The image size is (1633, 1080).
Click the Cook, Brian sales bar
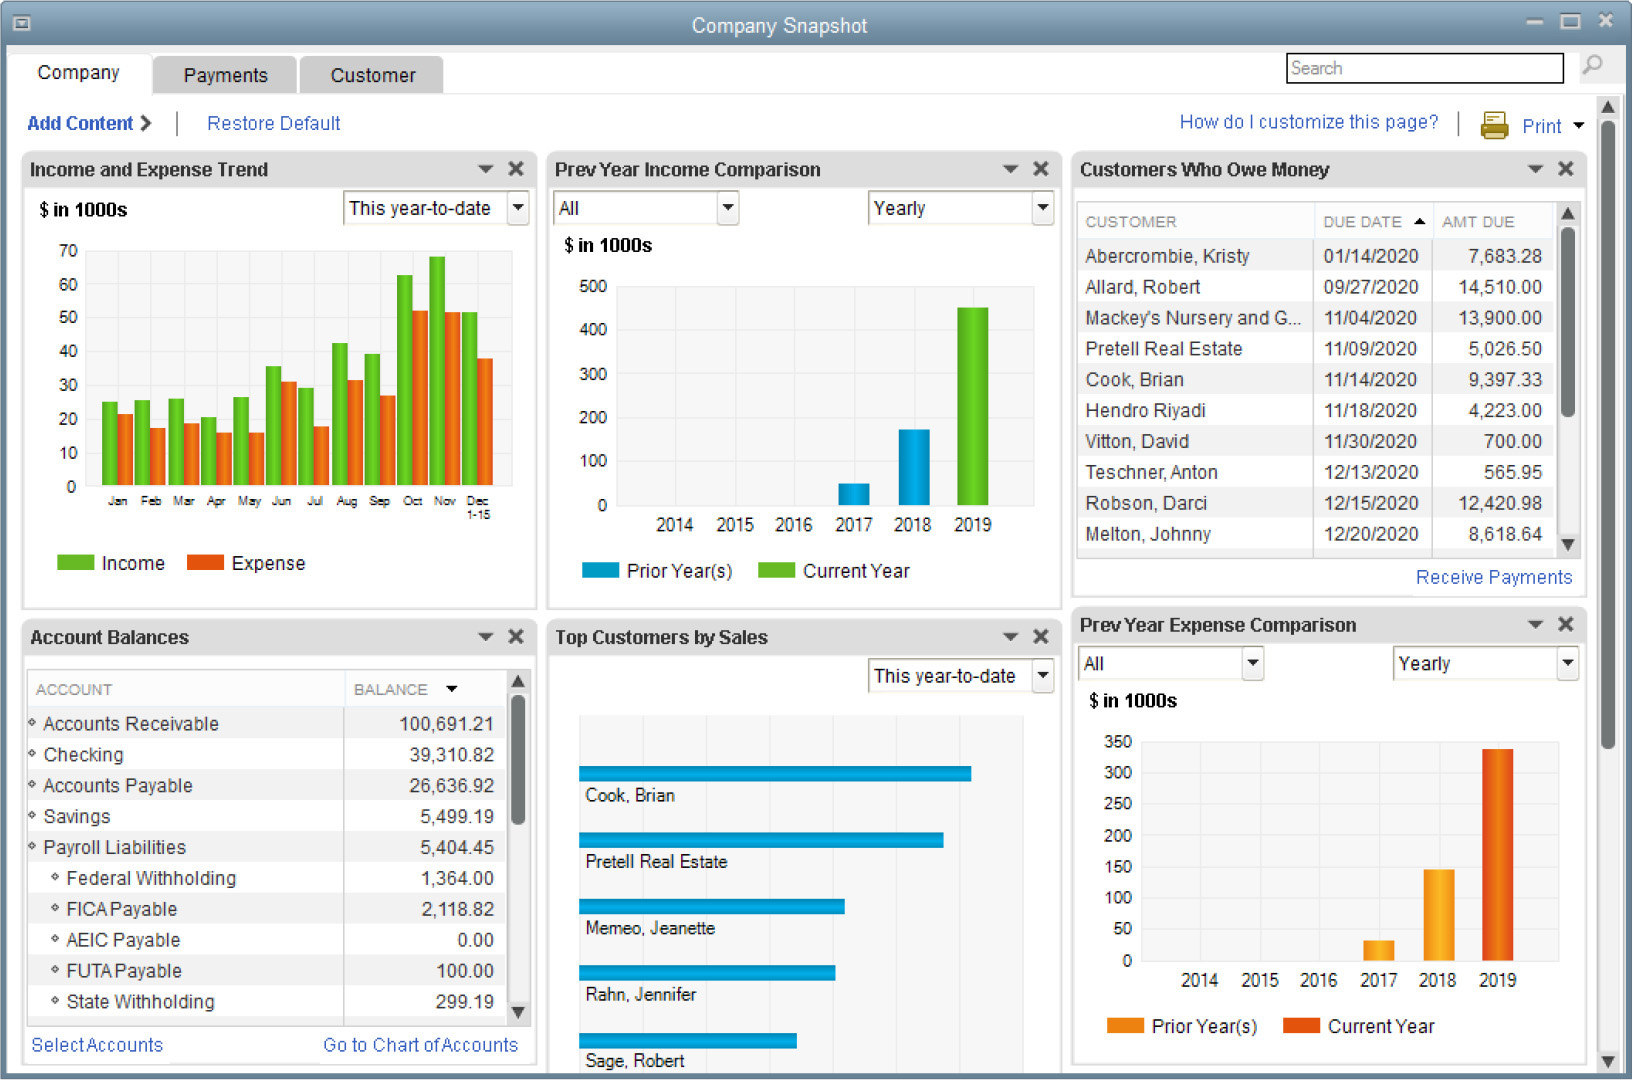pyautogui.click(x=775, y=773)
